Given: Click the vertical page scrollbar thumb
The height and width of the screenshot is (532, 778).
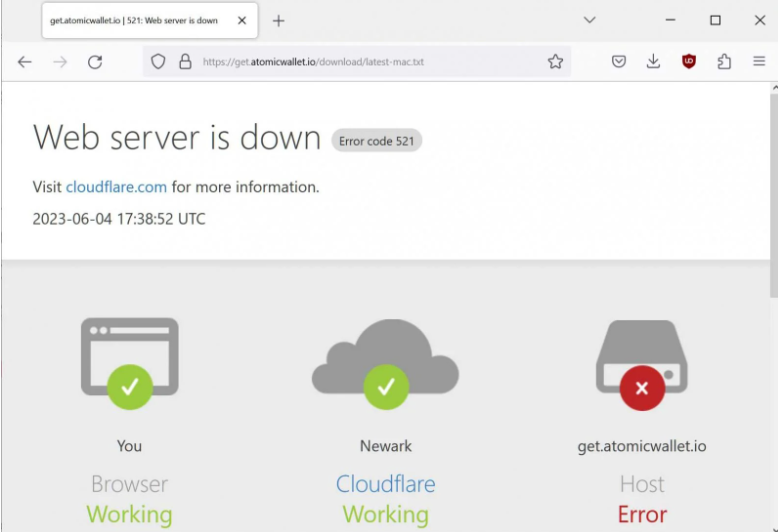Looking at the screenshot, I should click(774, 196).
